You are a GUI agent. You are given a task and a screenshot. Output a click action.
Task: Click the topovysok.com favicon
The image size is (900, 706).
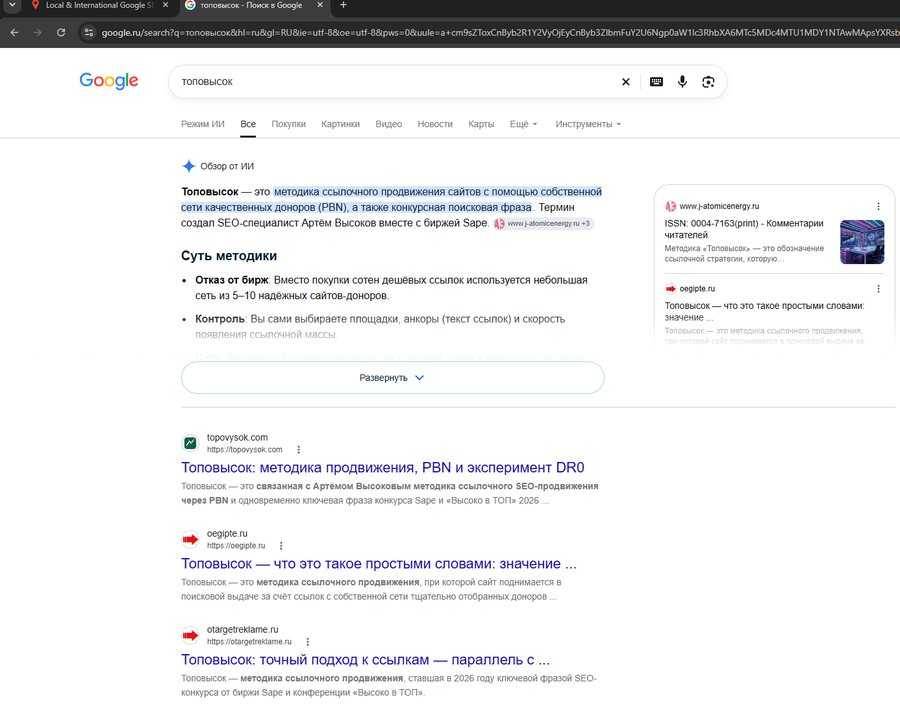click(x=190, y=443)
